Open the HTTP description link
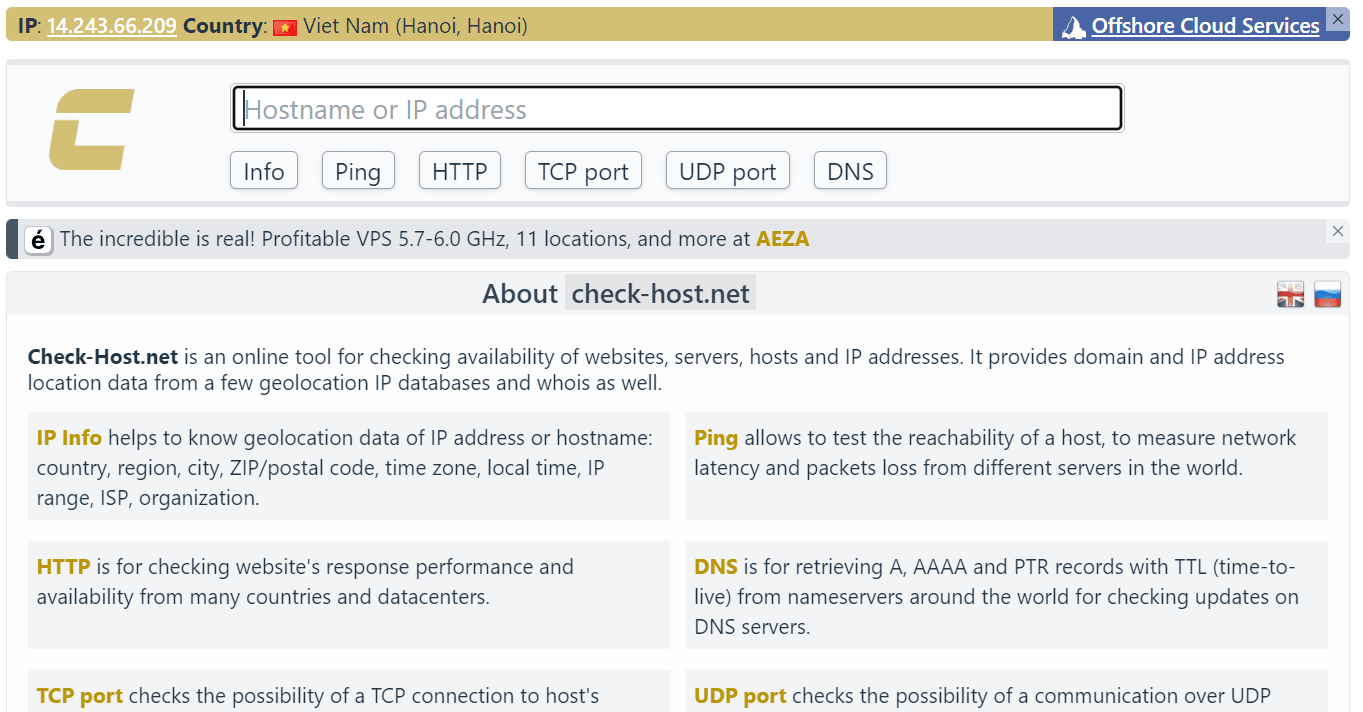Screen dimensions: 1363x712 [x=64, y=567]
